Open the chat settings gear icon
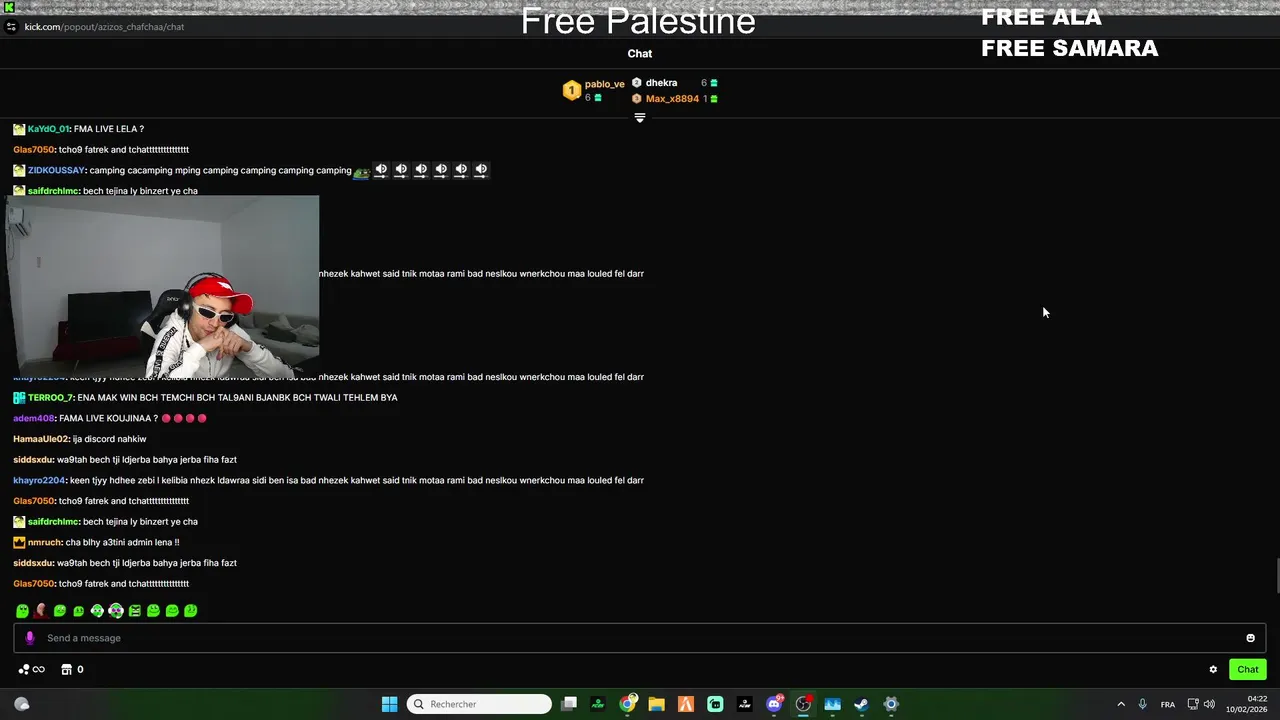 point(1213,670)
